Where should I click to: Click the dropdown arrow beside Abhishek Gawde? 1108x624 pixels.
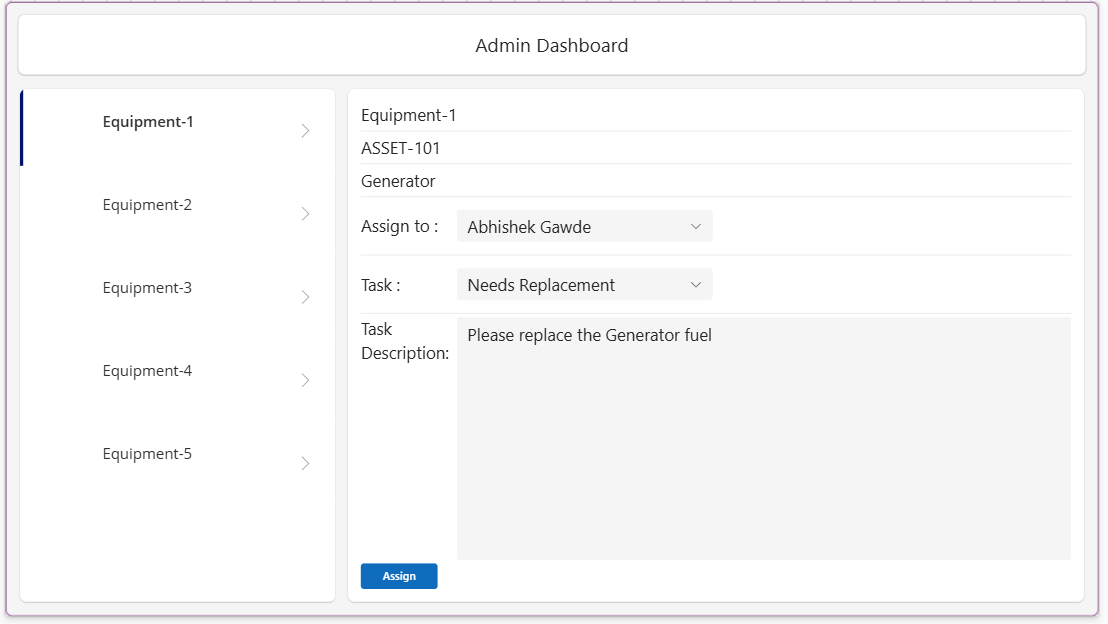[696, 226]
